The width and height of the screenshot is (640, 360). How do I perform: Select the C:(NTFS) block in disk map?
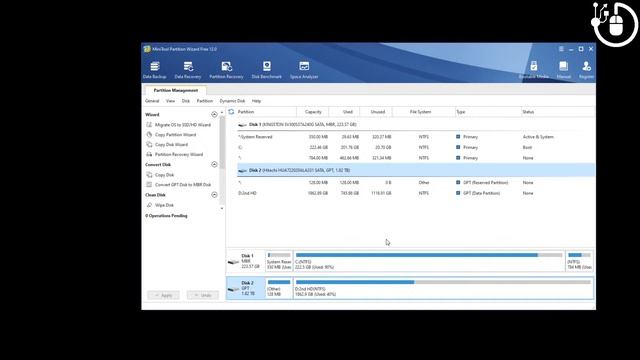click(x=429, y=261)
